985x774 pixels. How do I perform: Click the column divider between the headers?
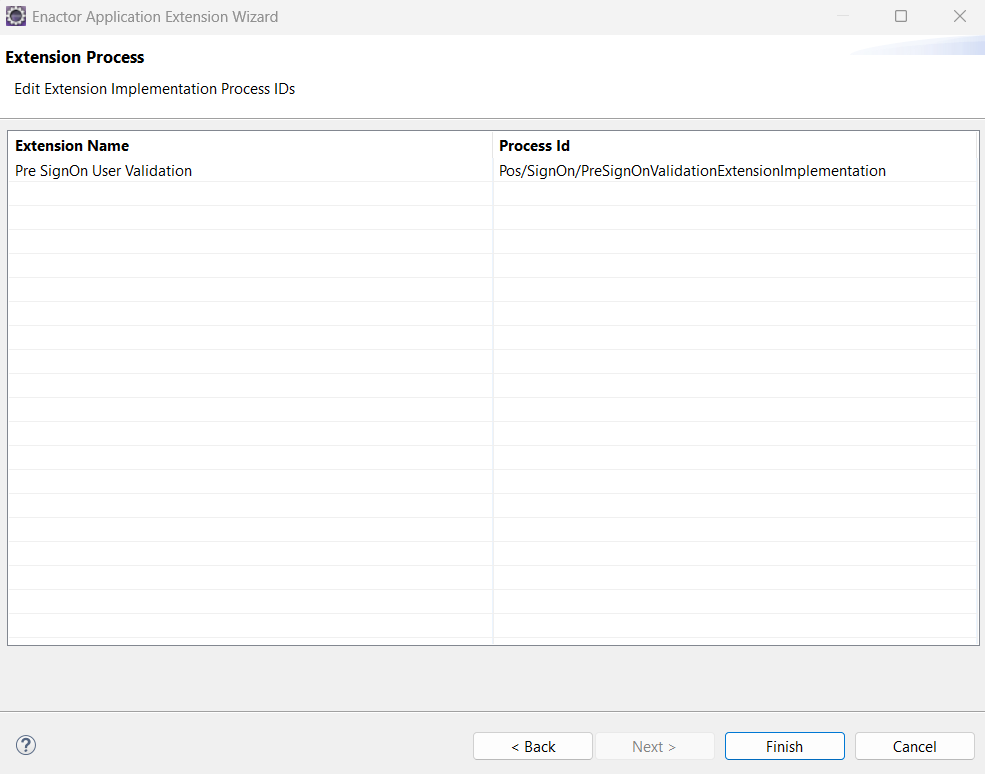pyautogui.click(x=493, y=145)
